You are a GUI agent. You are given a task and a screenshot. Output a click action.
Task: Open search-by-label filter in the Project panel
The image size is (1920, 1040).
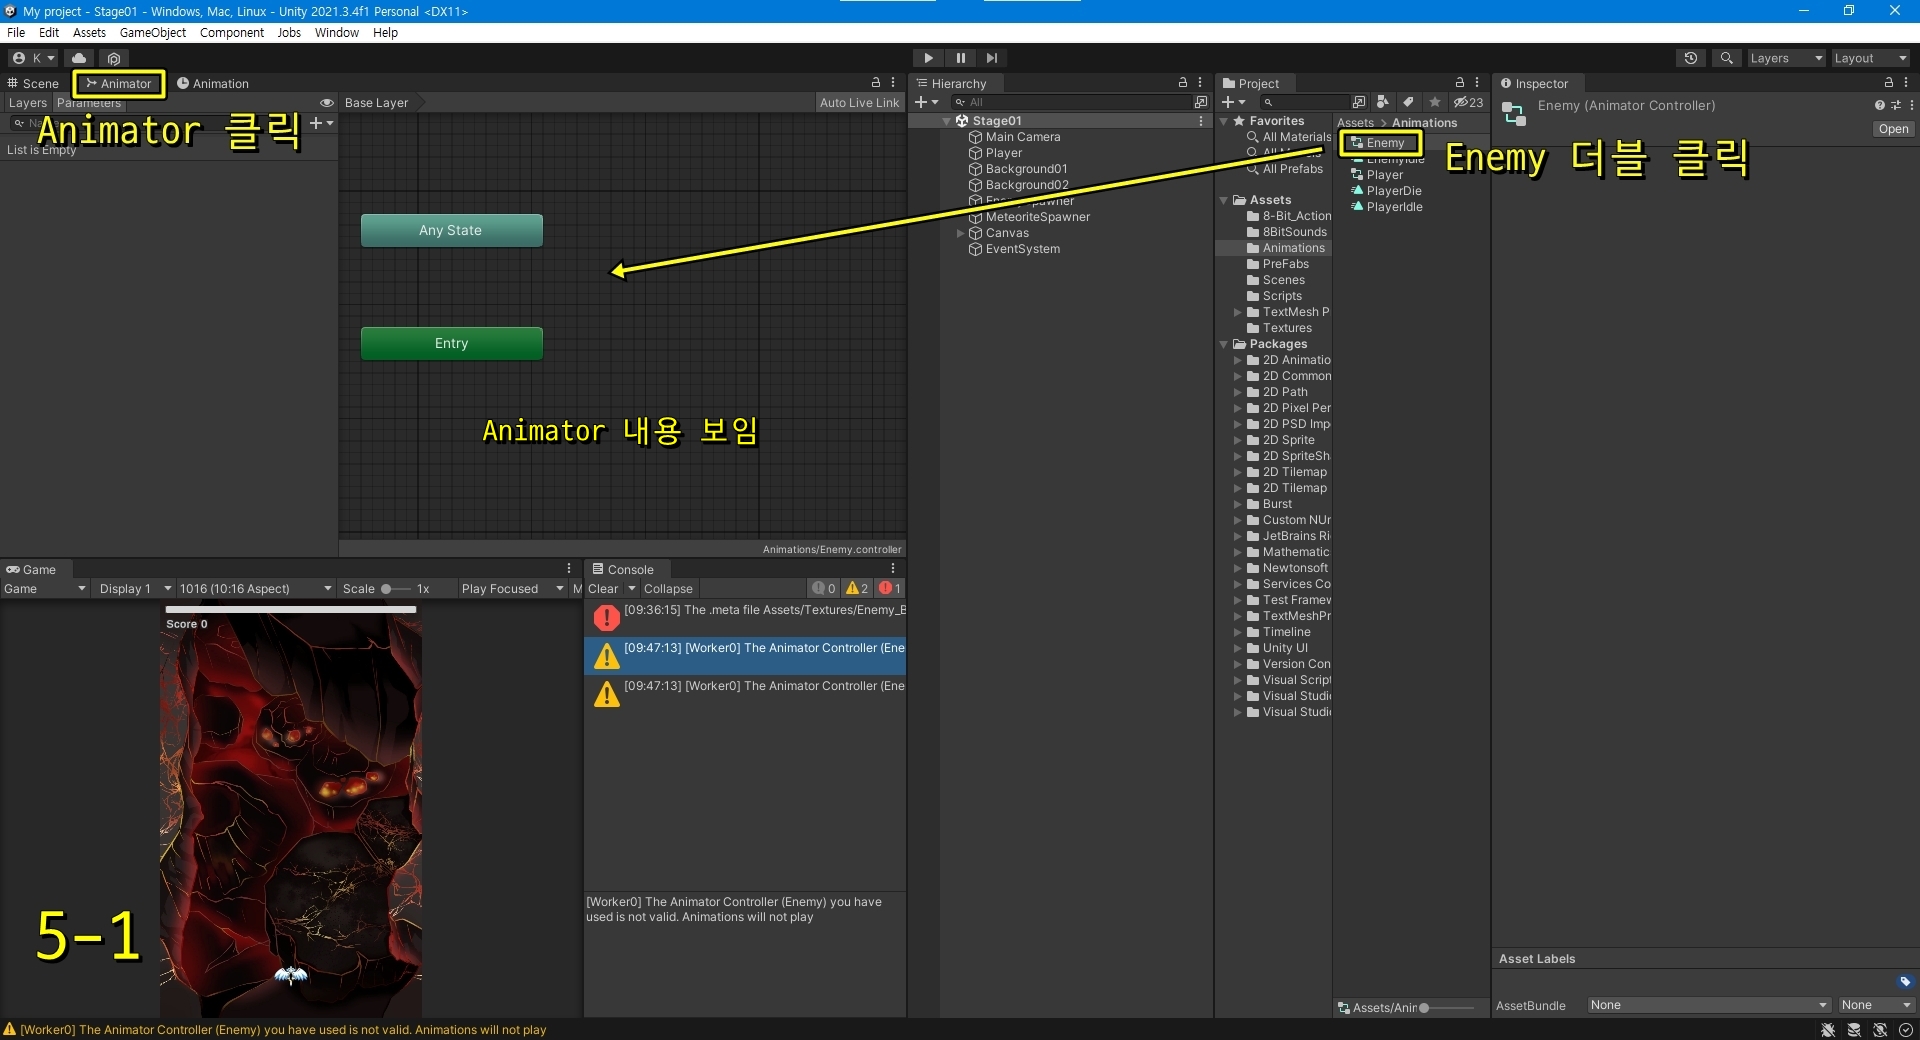(1408, 102)
